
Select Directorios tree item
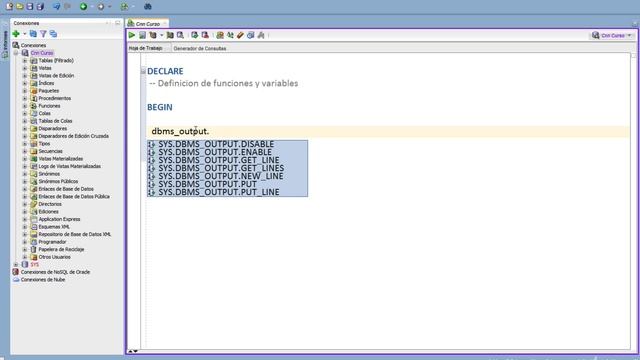(x=50, y=204)
